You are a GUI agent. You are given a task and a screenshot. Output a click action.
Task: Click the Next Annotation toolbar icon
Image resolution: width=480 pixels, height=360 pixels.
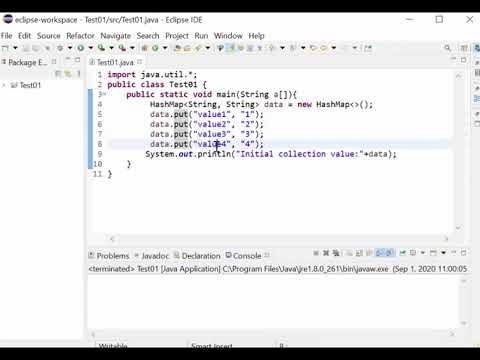(x=272, y=48)
